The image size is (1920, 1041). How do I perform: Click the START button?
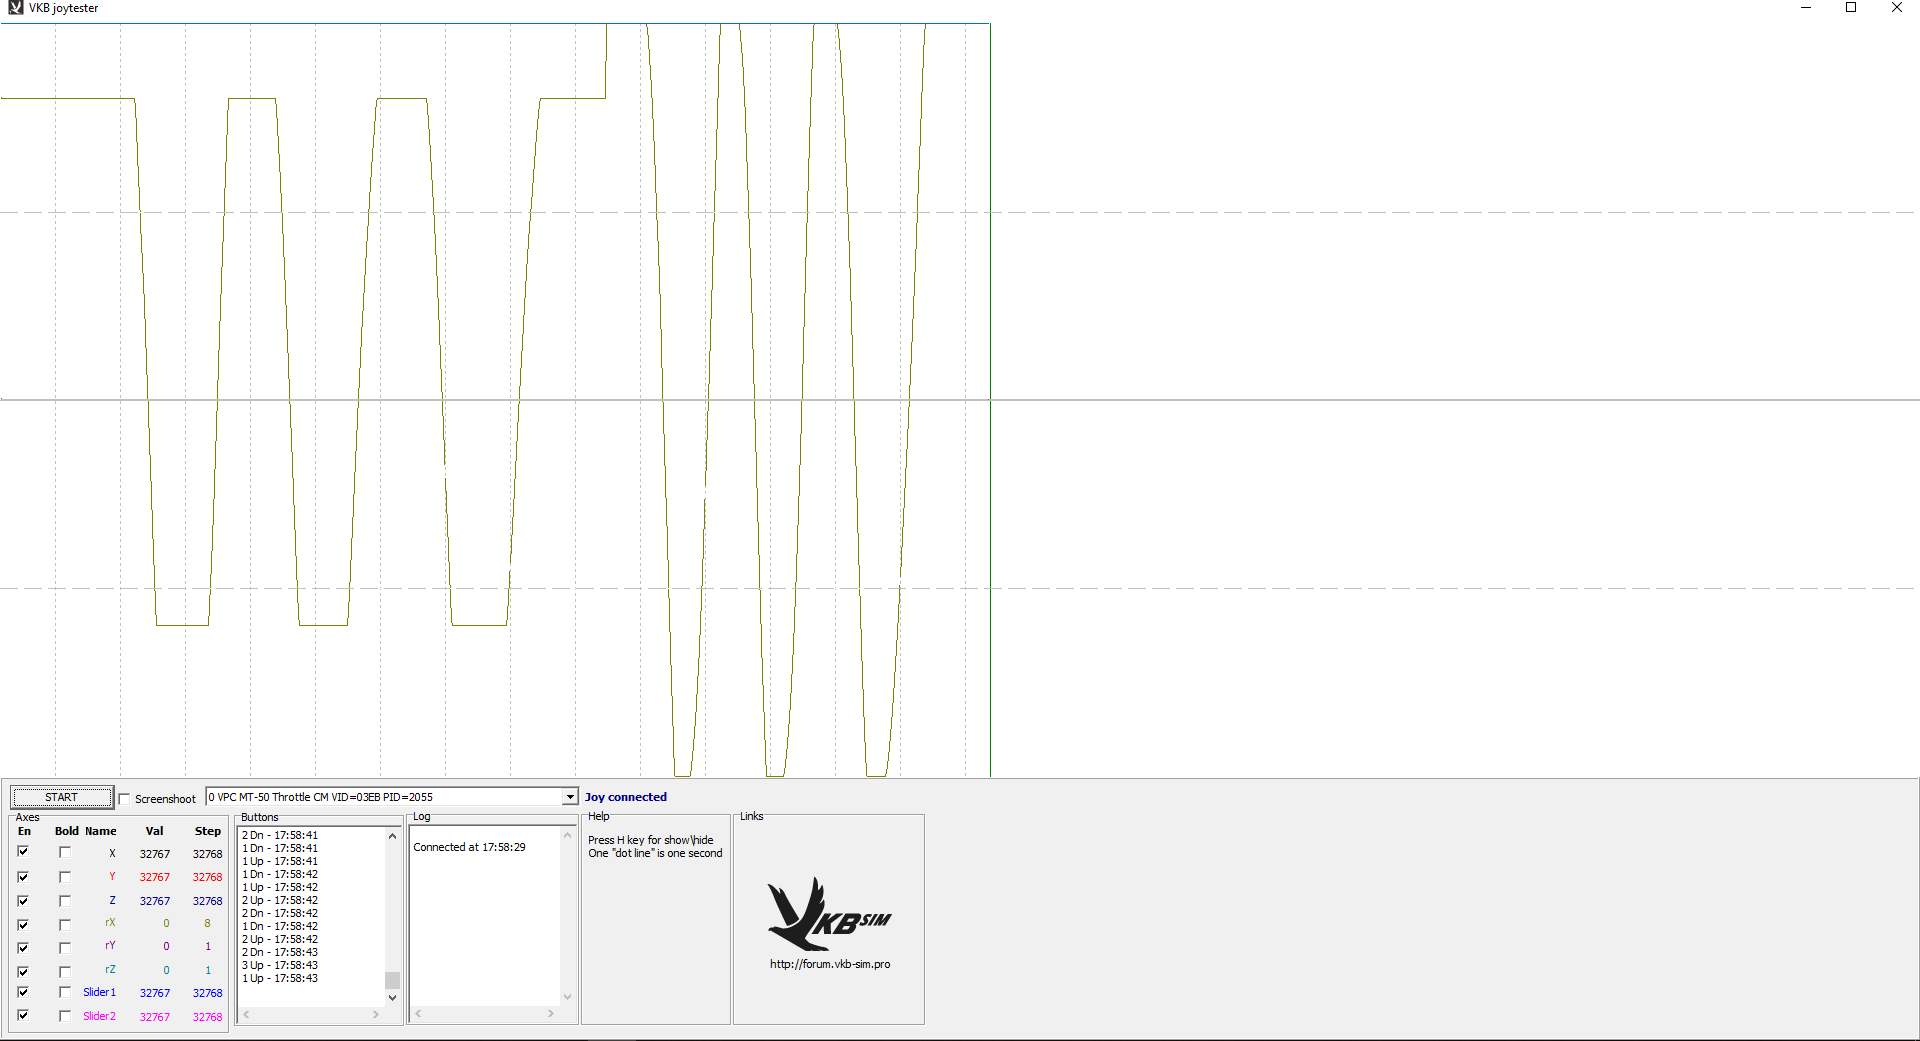[62, 797]
